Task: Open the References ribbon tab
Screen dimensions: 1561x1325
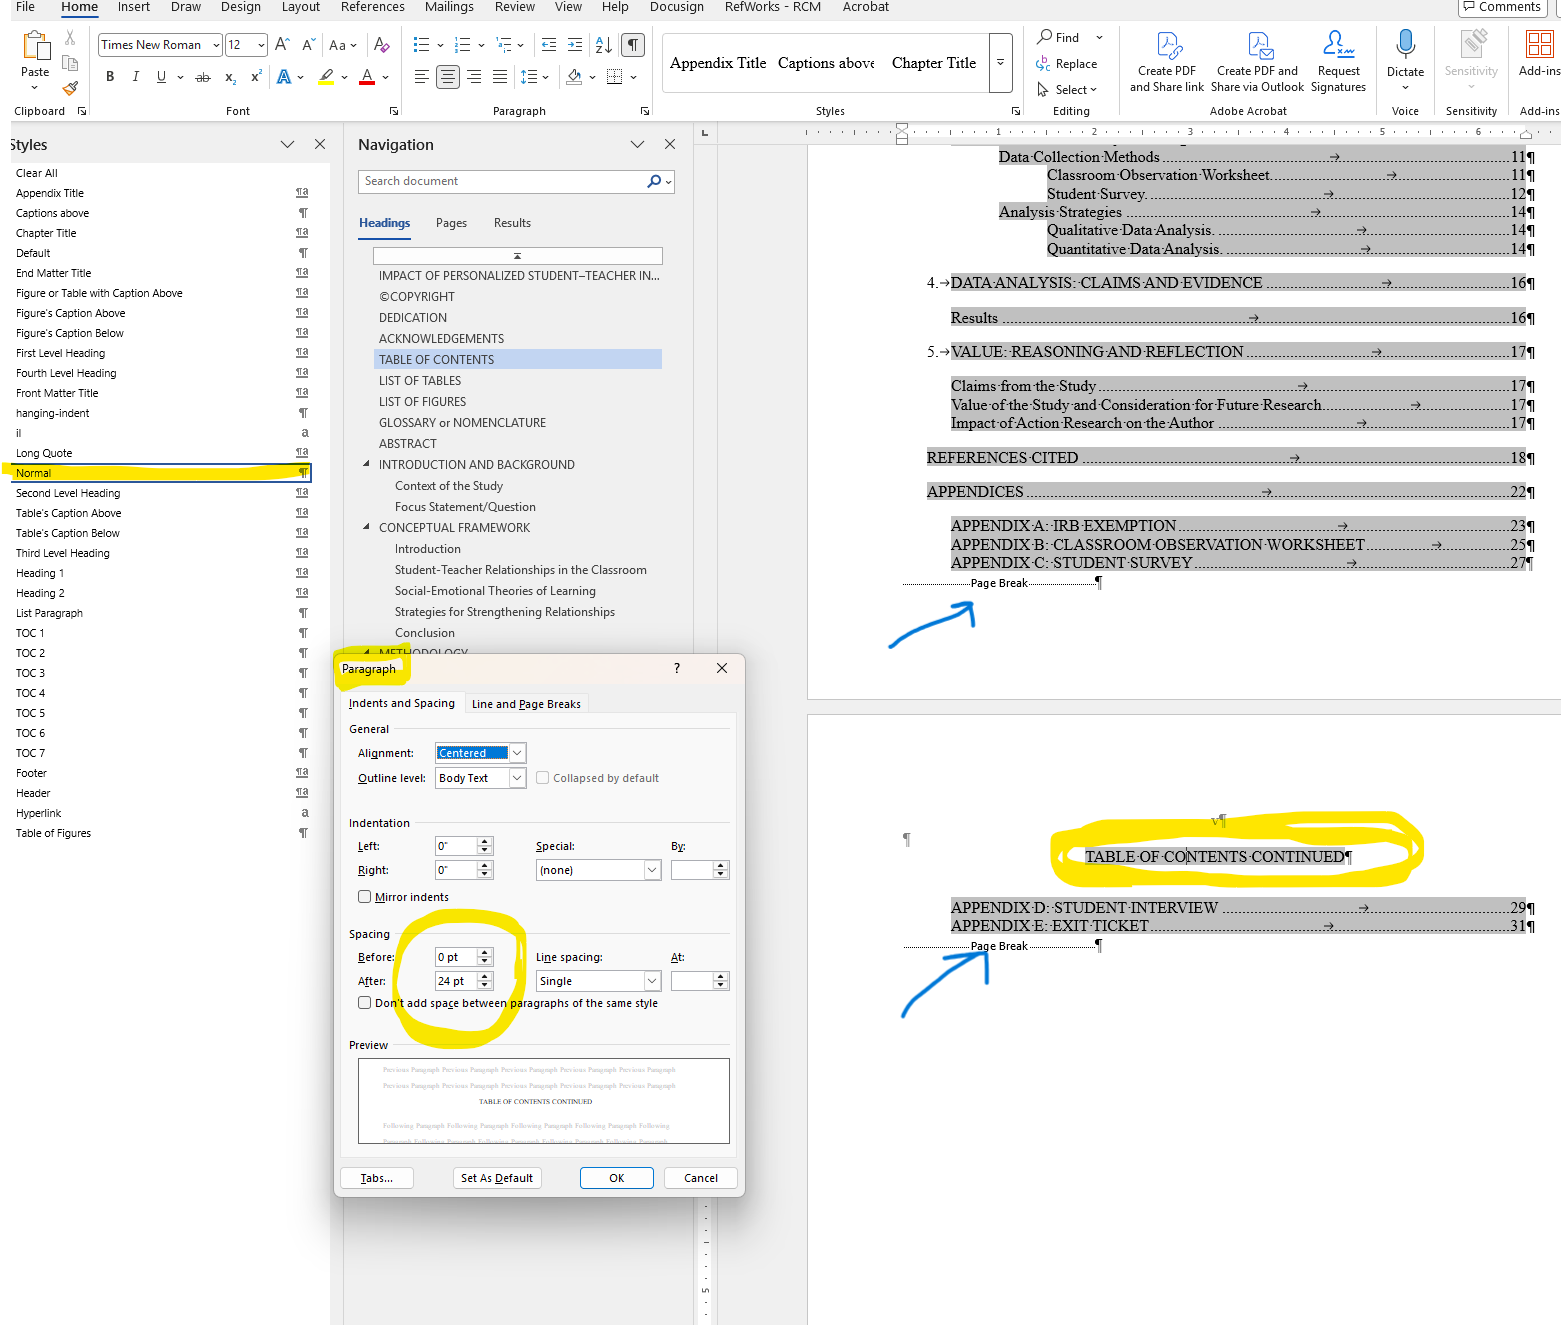Action: [x=372, y=7]
